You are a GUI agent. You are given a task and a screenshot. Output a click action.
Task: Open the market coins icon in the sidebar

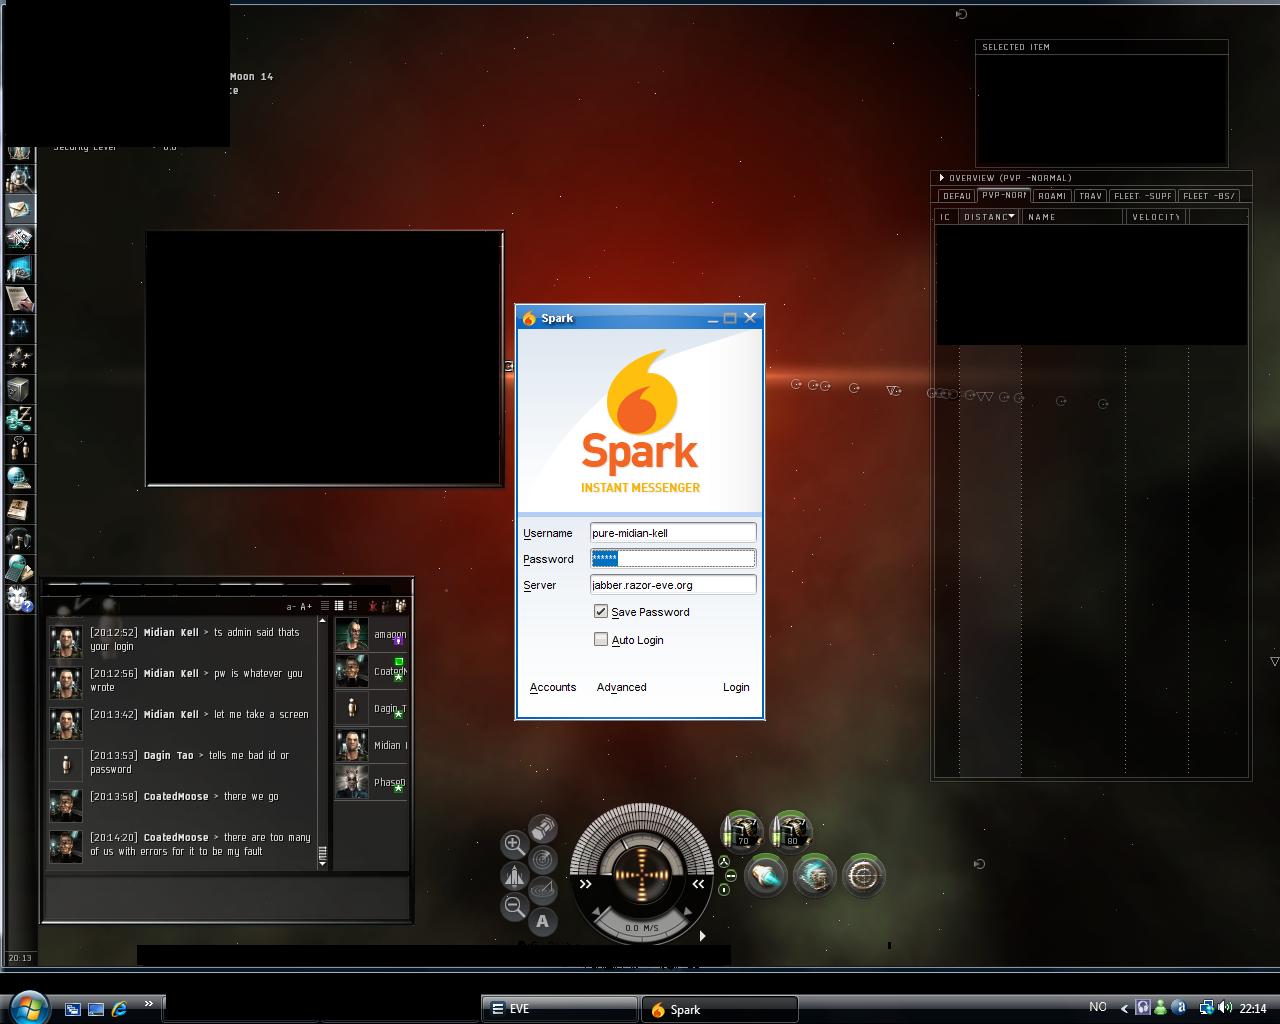pyautogui.click(x=19, y=419)
